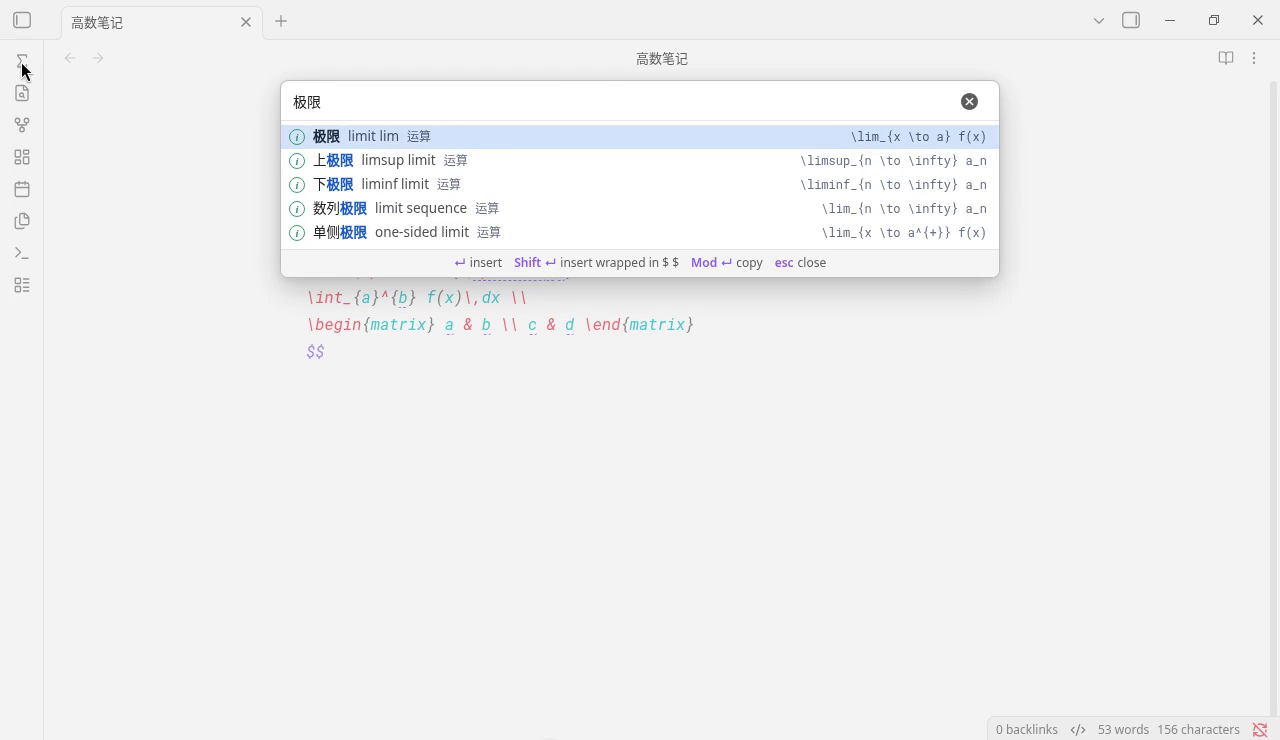Open canvas grid ribbon icon
The width and height of the screenshot is (1280, 740).
coord(22,157)
